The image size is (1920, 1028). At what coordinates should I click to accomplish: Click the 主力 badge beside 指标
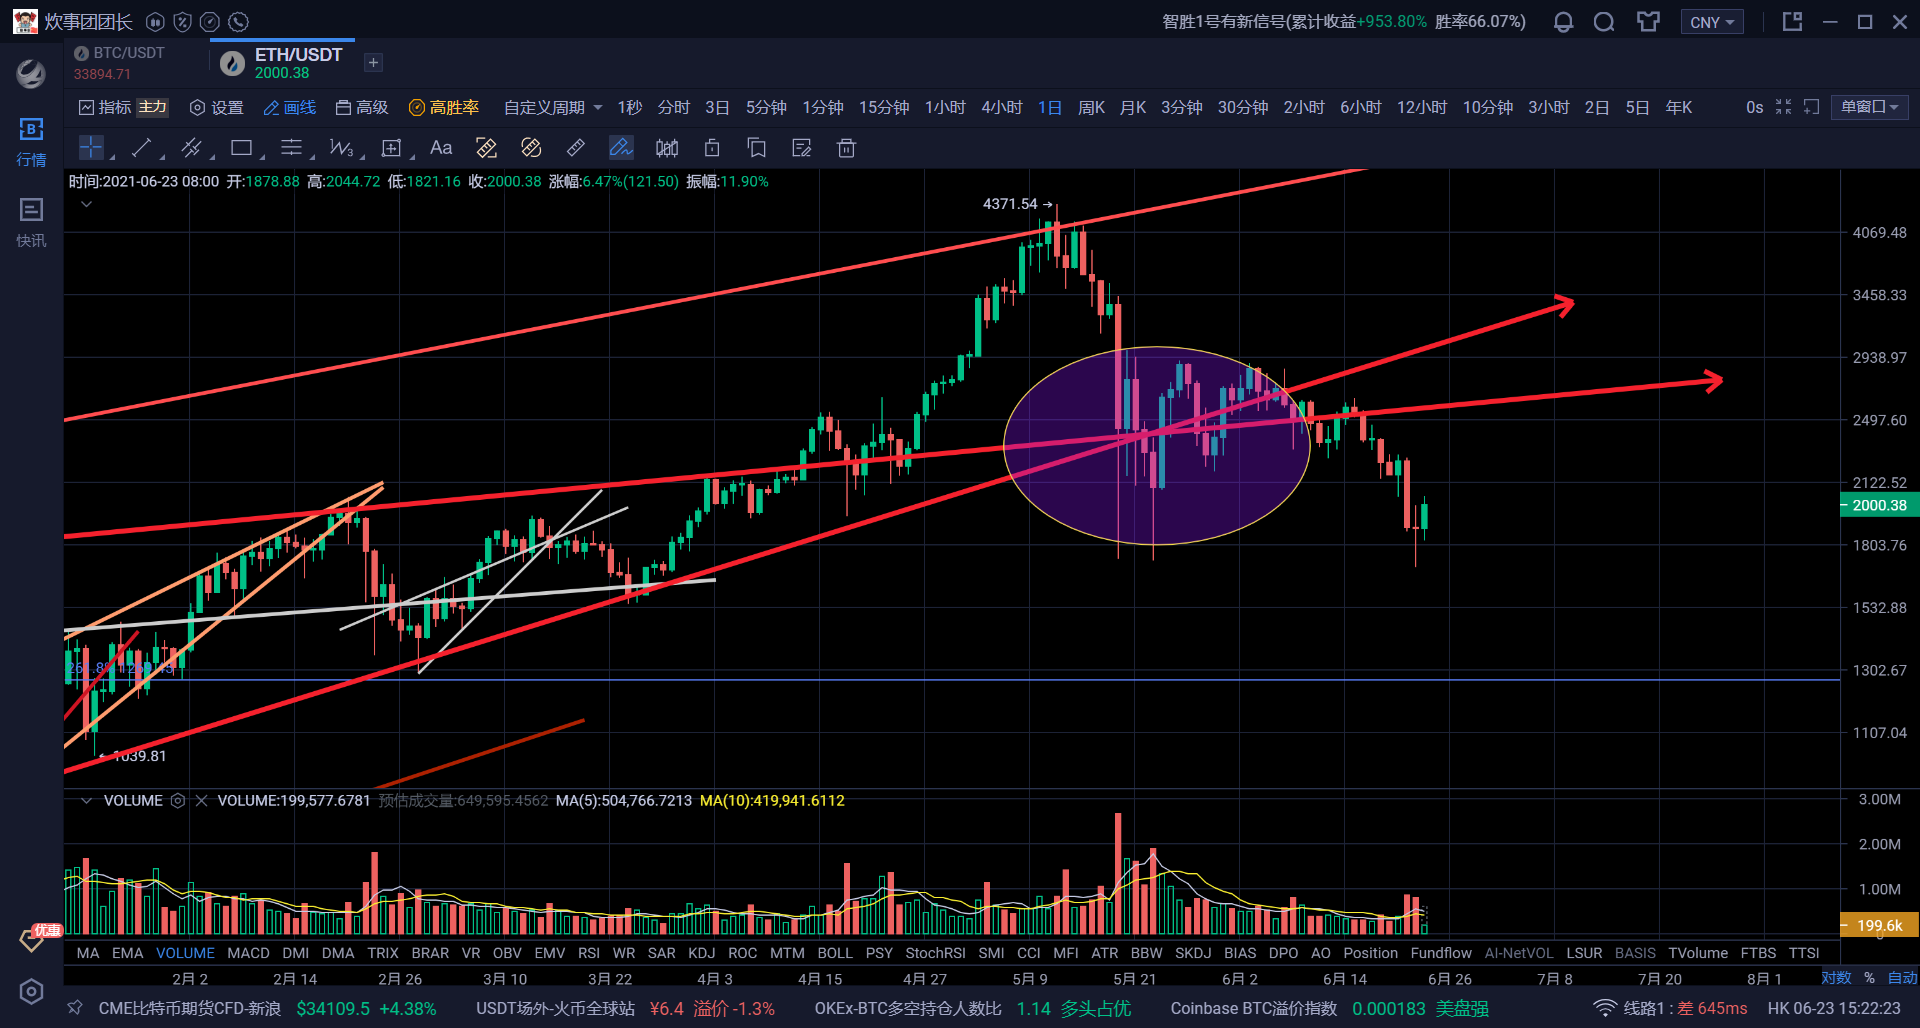point(153,107)
